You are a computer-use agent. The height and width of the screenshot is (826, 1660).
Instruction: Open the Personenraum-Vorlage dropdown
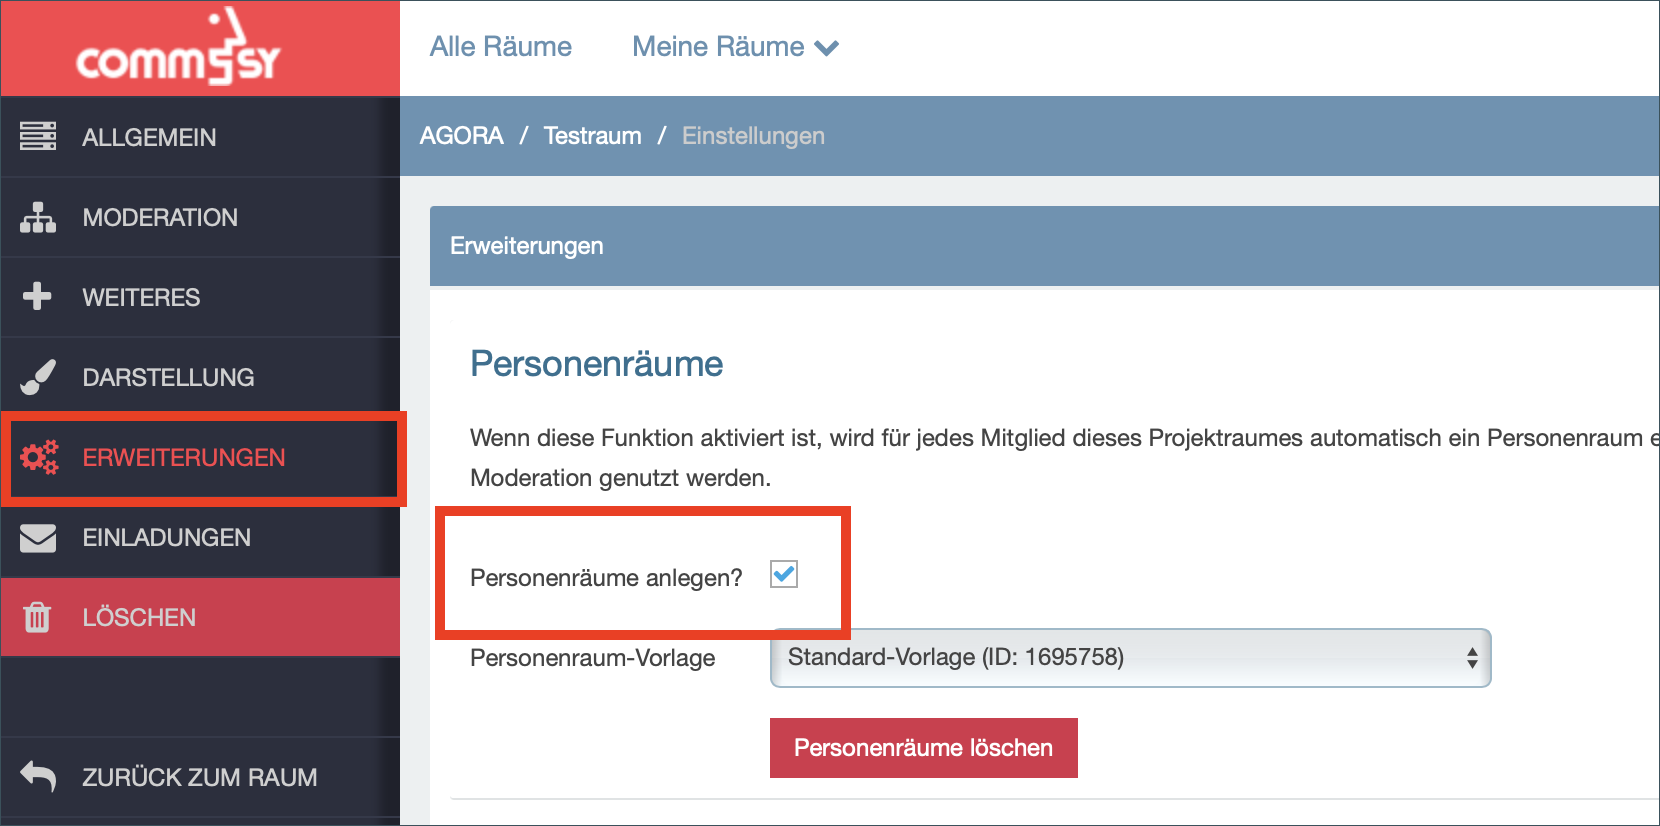point(1130,657)
